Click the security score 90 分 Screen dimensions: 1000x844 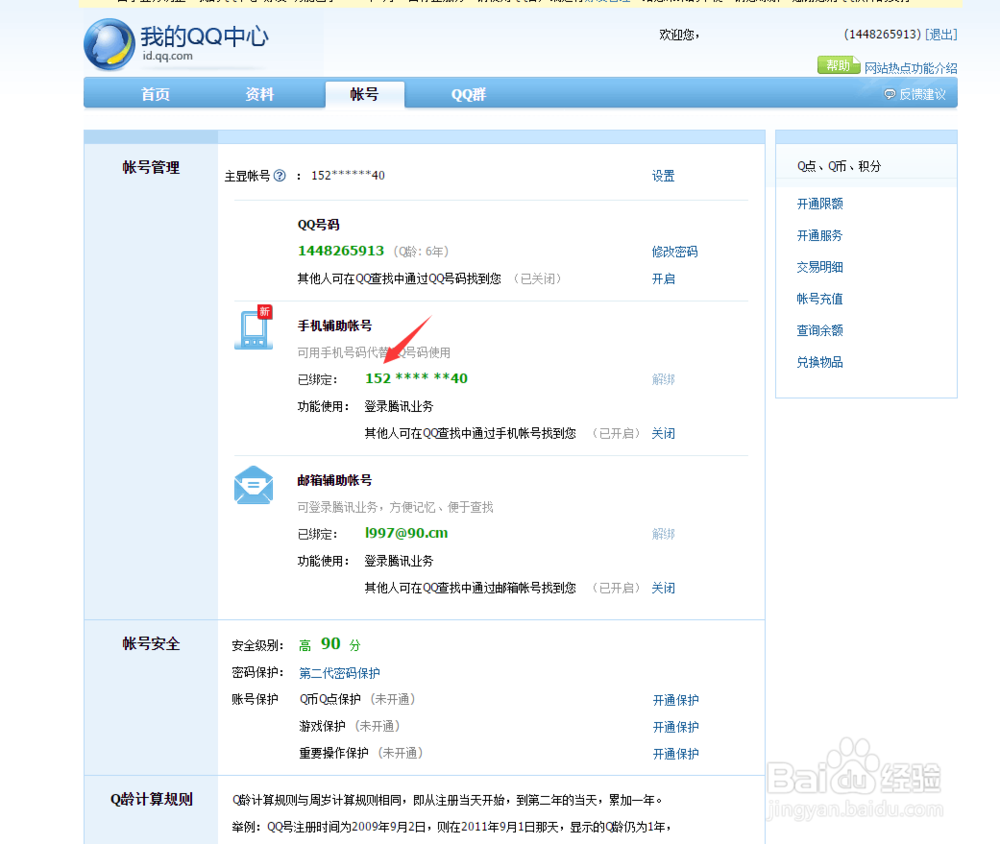[x=341, y=644]
